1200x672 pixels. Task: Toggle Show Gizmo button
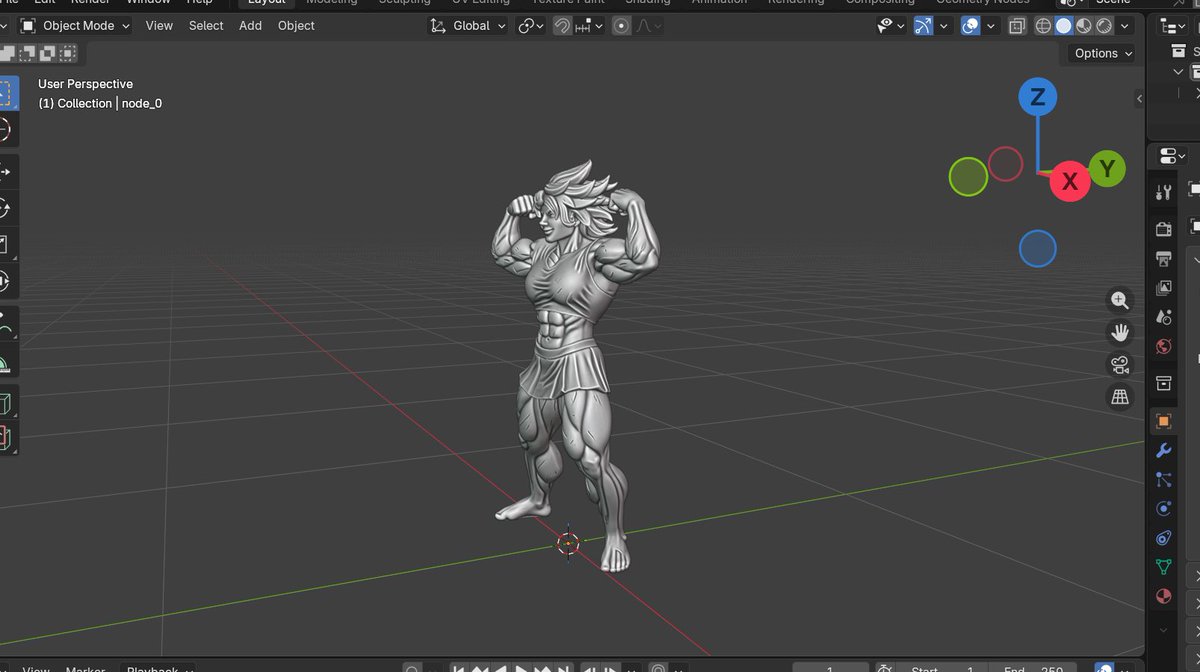(x=923, y=26)
